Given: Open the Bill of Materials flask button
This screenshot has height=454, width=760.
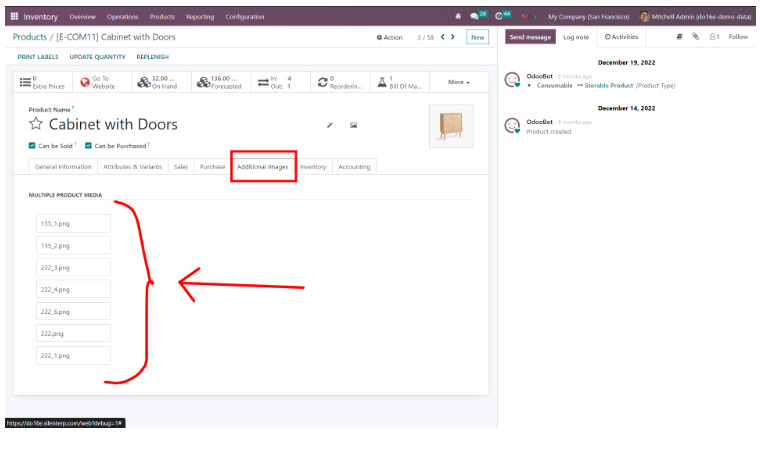Looking at the screenshot, I should [395, 82].
